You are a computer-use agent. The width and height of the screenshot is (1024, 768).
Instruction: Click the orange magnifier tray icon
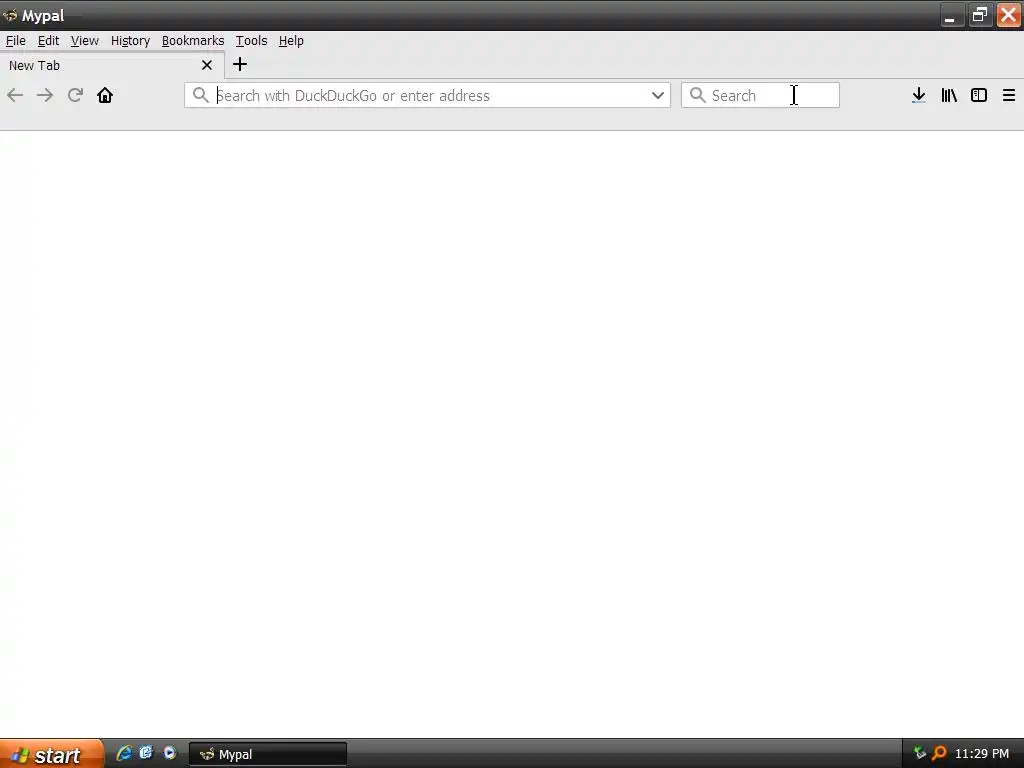(939, 753)
